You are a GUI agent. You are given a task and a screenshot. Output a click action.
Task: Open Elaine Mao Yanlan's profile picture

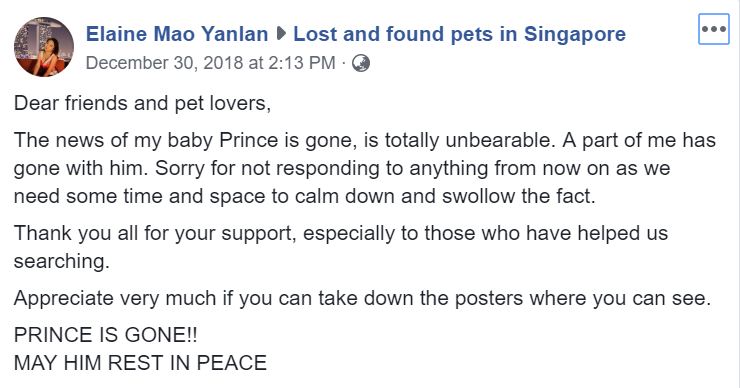(44, 47)
